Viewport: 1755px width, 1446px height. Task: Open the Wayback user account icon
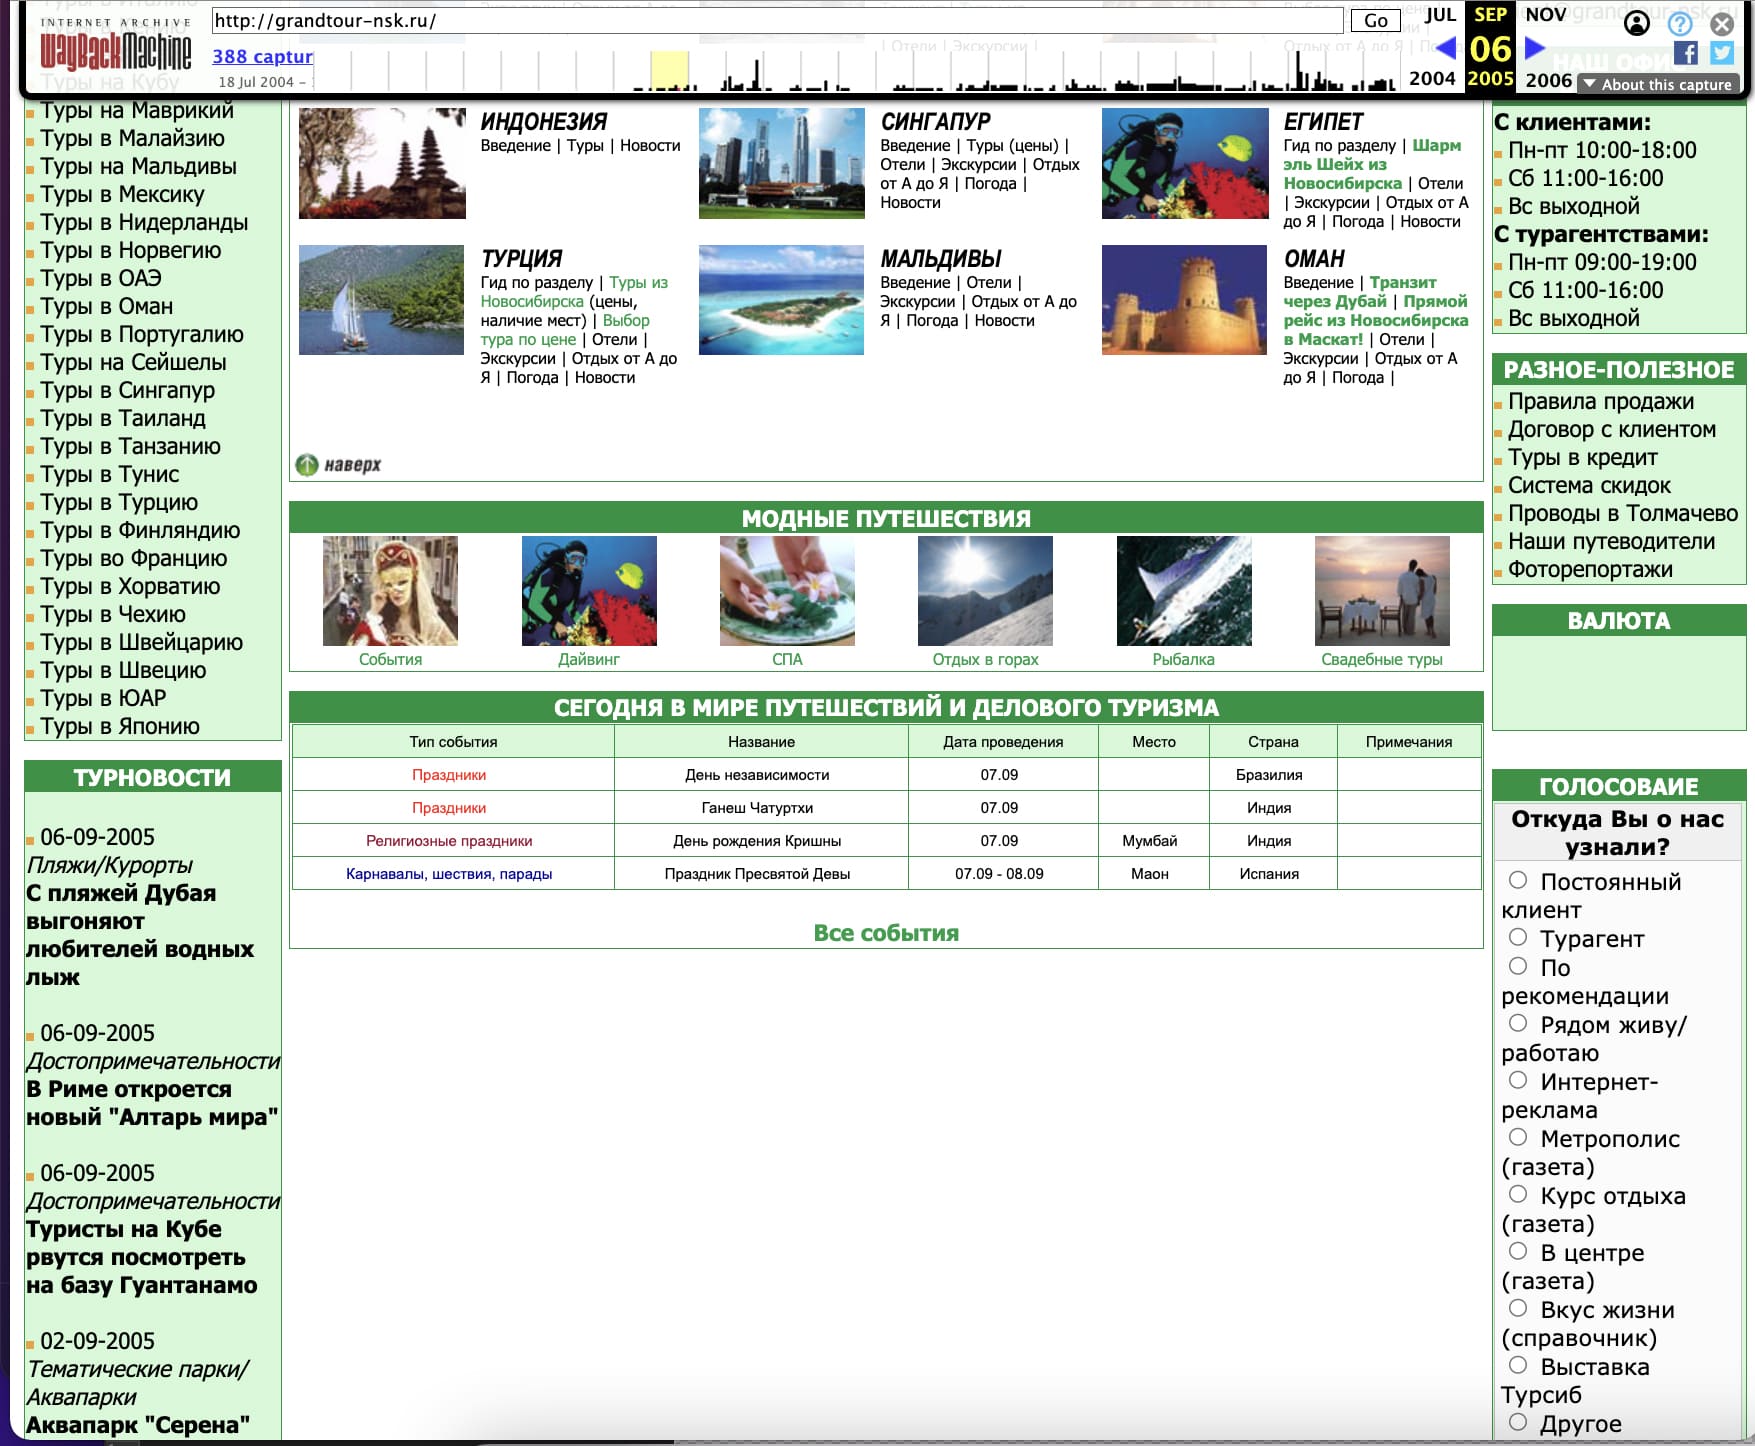(1636, 22)
